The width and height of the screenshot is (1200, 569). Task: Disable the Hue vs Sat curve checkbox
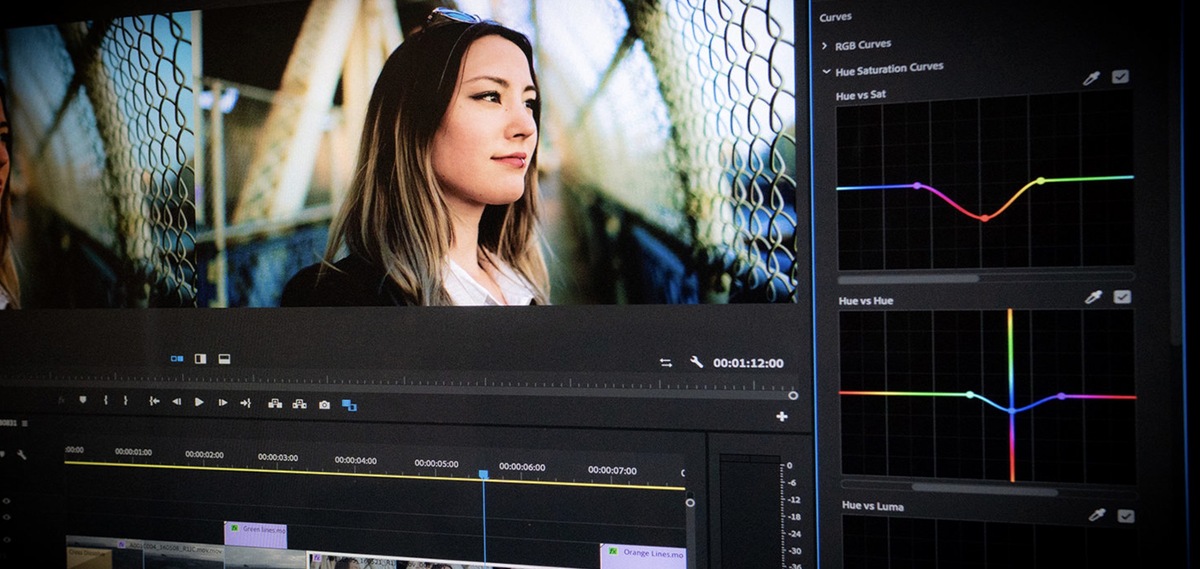point(1121,77)
